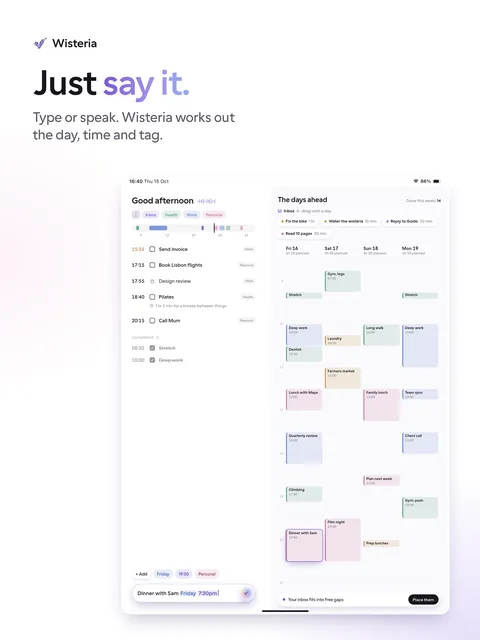Open the Prep lunches event on Sunday

[x=382, y=543]
